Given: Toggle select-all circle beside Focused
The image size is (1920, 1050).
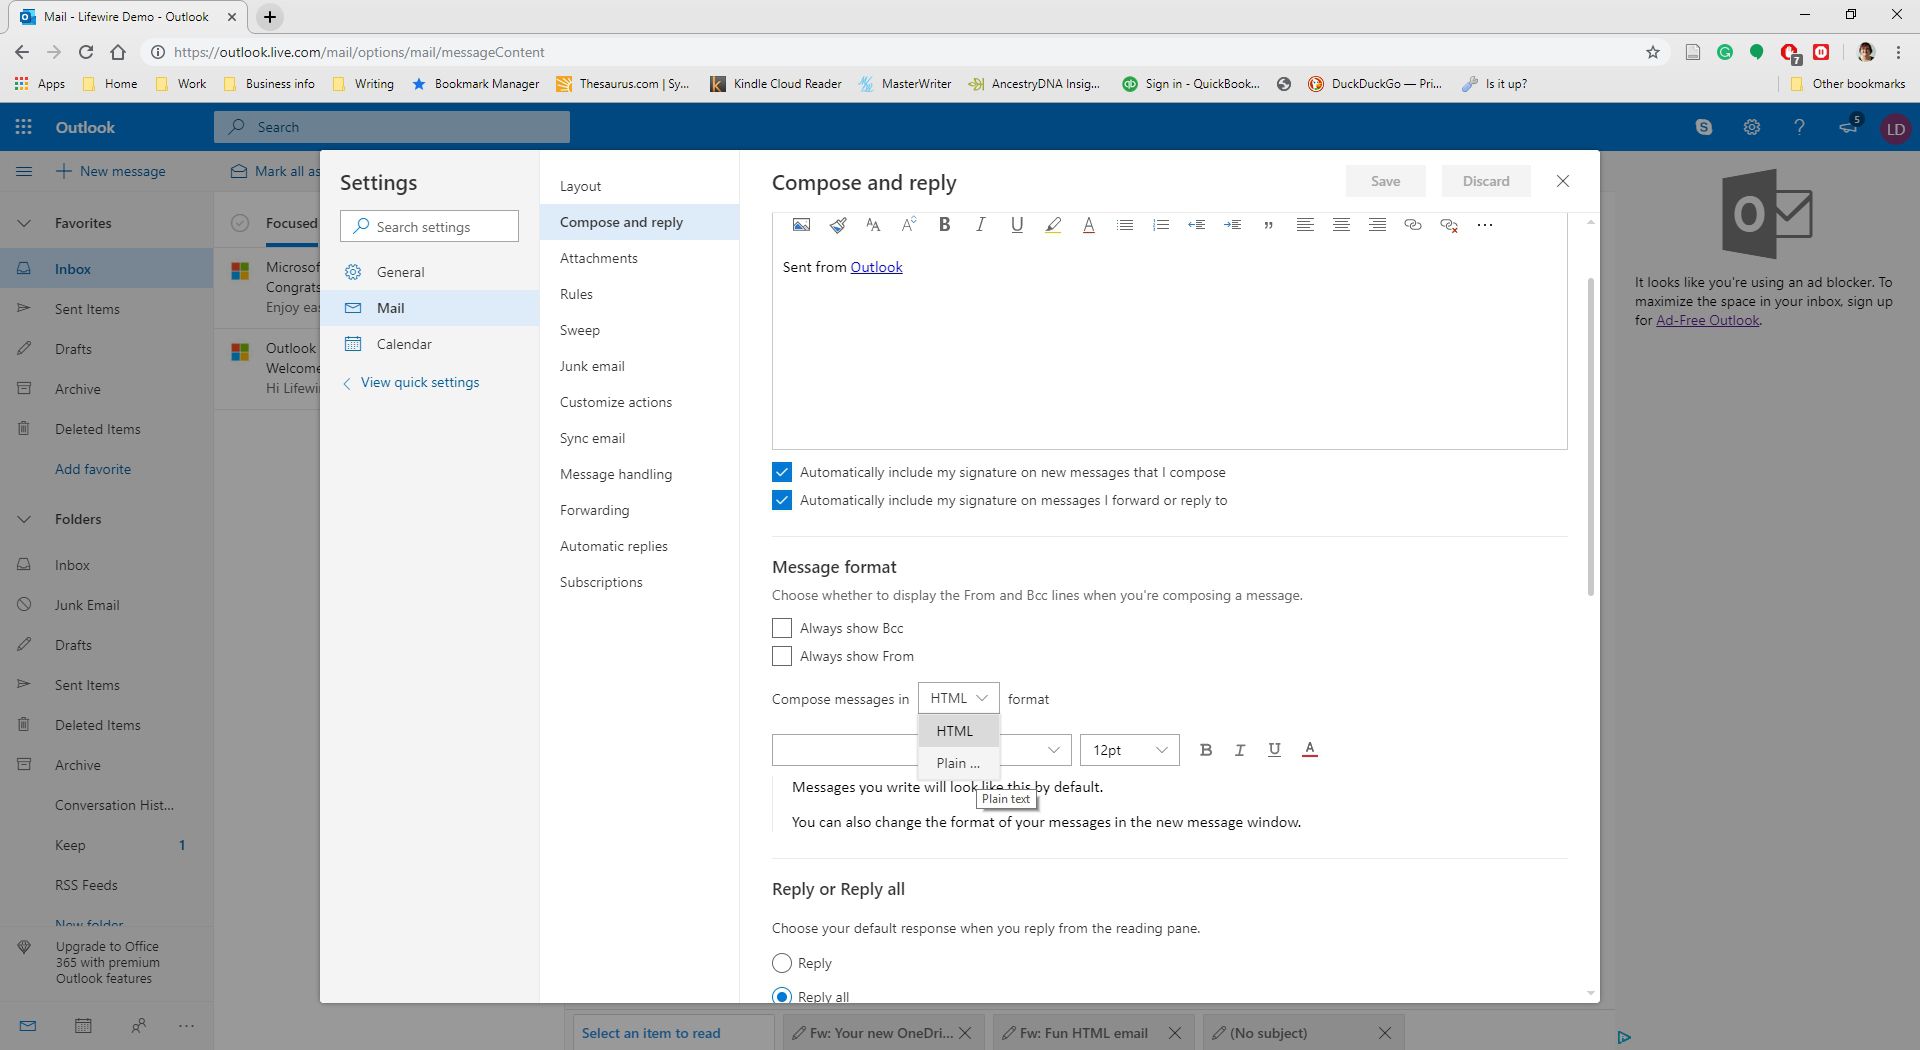Looking at the screenshot, I should tap(240, 223).
